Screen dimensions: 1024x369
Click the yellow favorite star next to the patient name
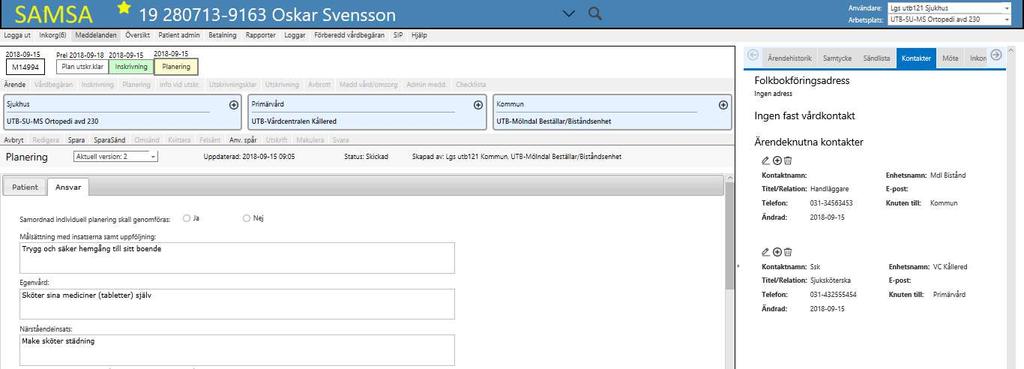coord(123,8)
